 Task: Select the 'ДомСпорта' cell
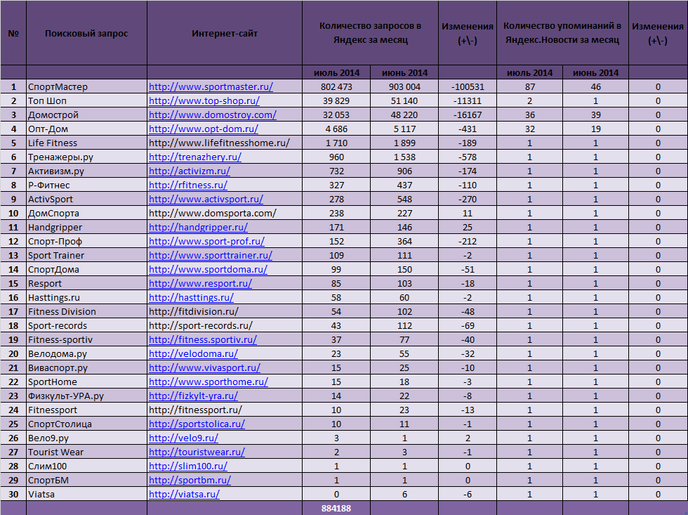click(x=86, y=213)
